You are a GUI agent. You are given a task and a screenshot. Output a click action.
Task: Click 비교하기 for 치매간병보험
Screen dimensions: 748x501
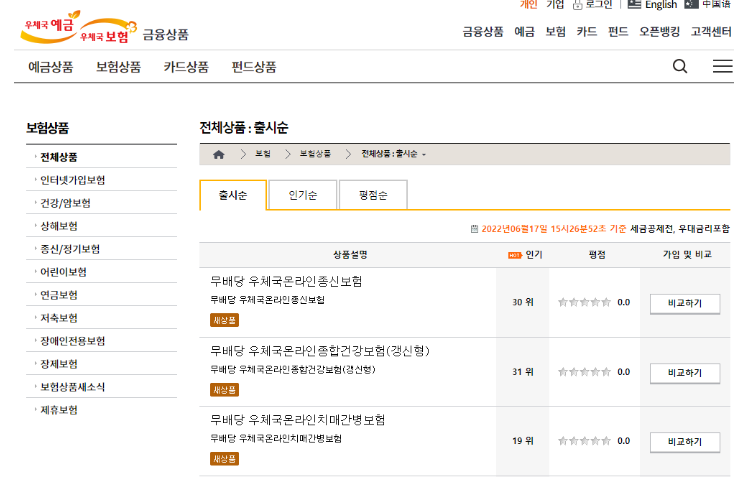(685, 442)
